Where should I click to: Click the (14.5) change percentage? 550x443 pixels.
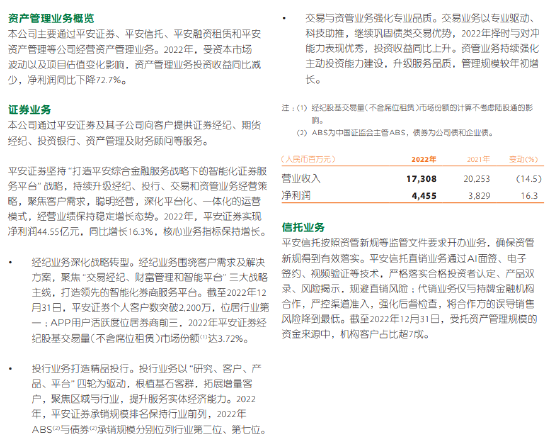[x=529, y=179]
